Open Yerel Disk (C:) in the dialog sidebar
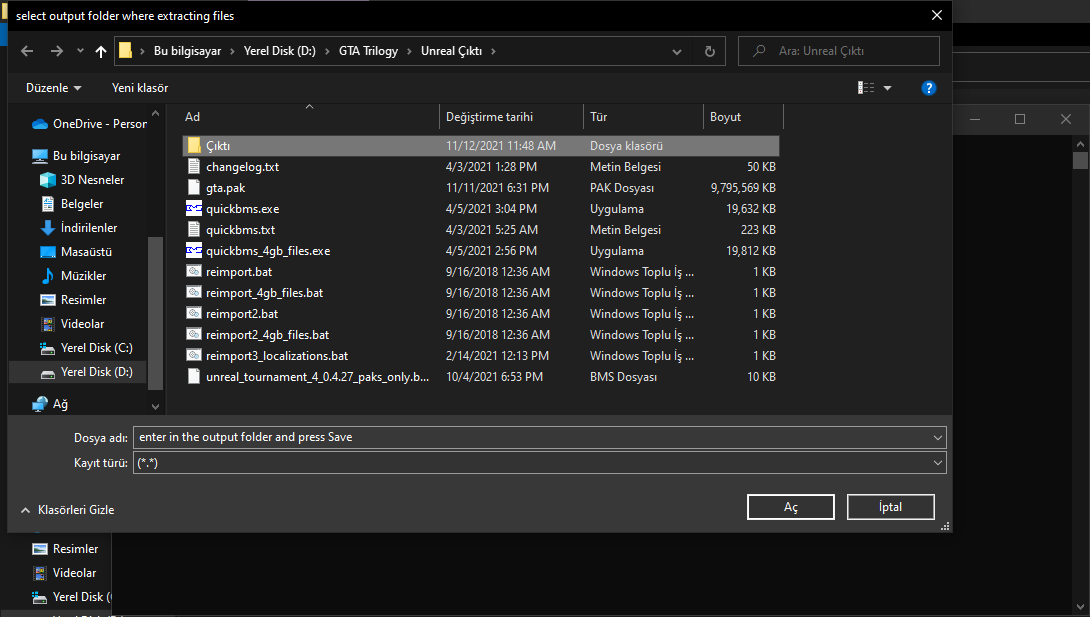This screenshot has width=1090, height=617. pyautogui.click(x=86, y=347)
